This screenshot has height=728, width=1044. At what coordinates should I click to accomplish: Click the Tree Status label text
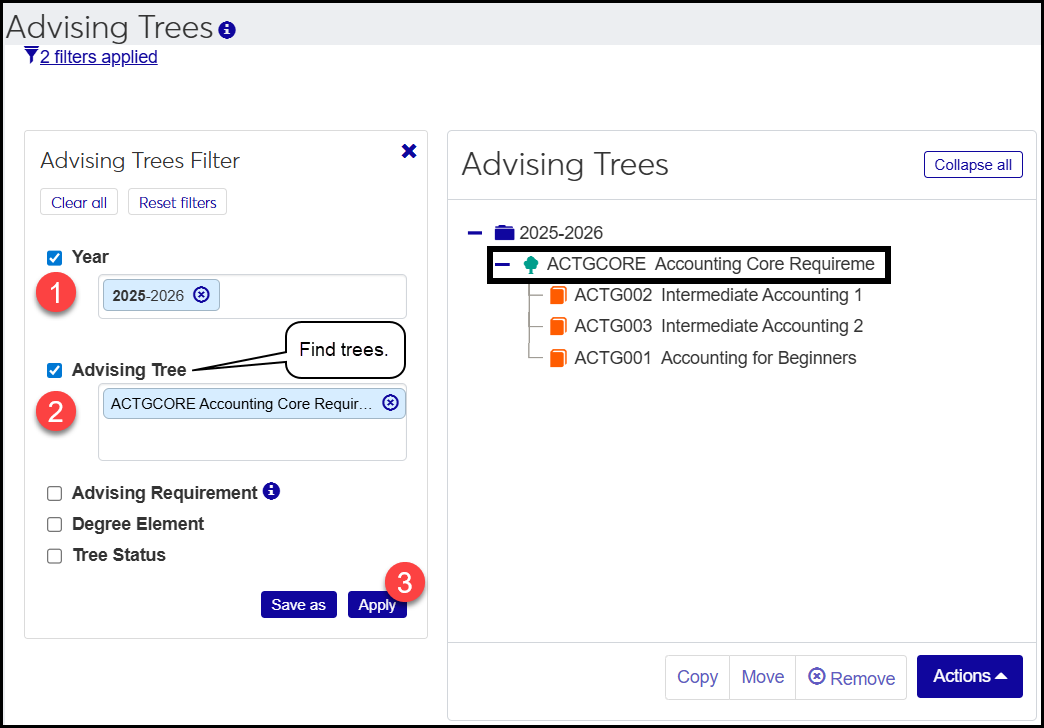[119, 555]
